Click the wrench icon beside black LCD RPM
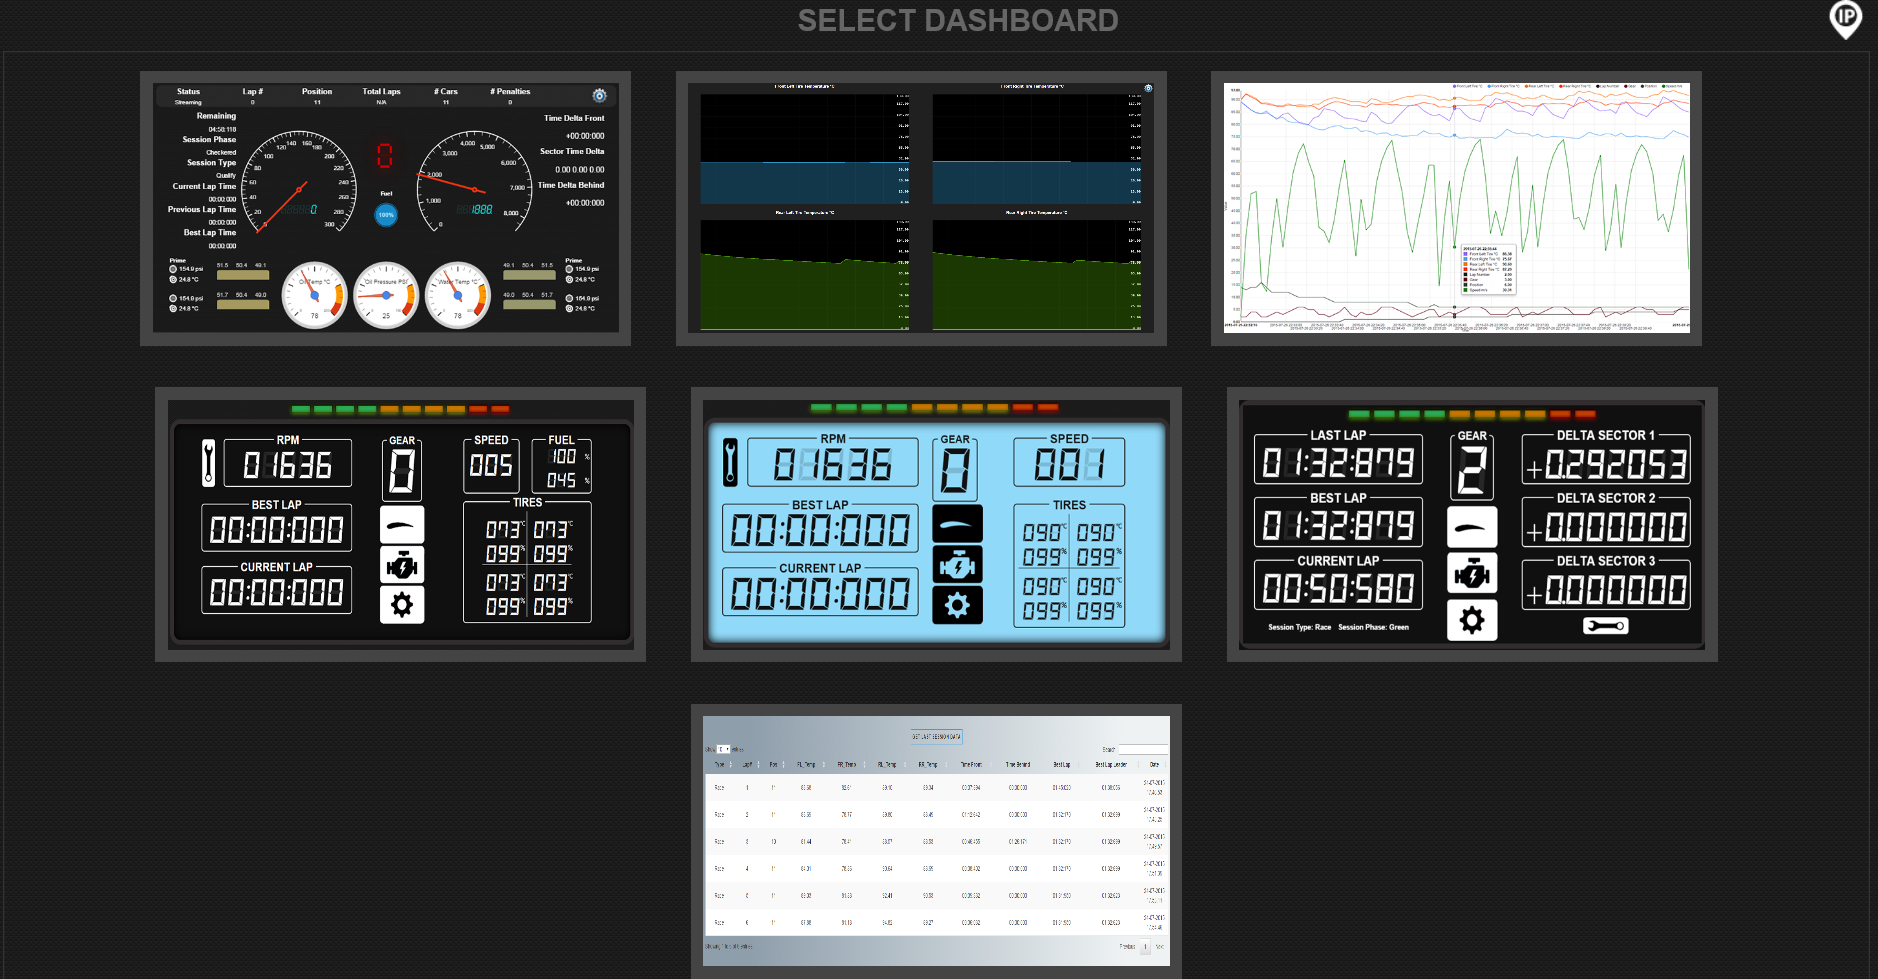 pyautogui.click(x=209, y=463)
